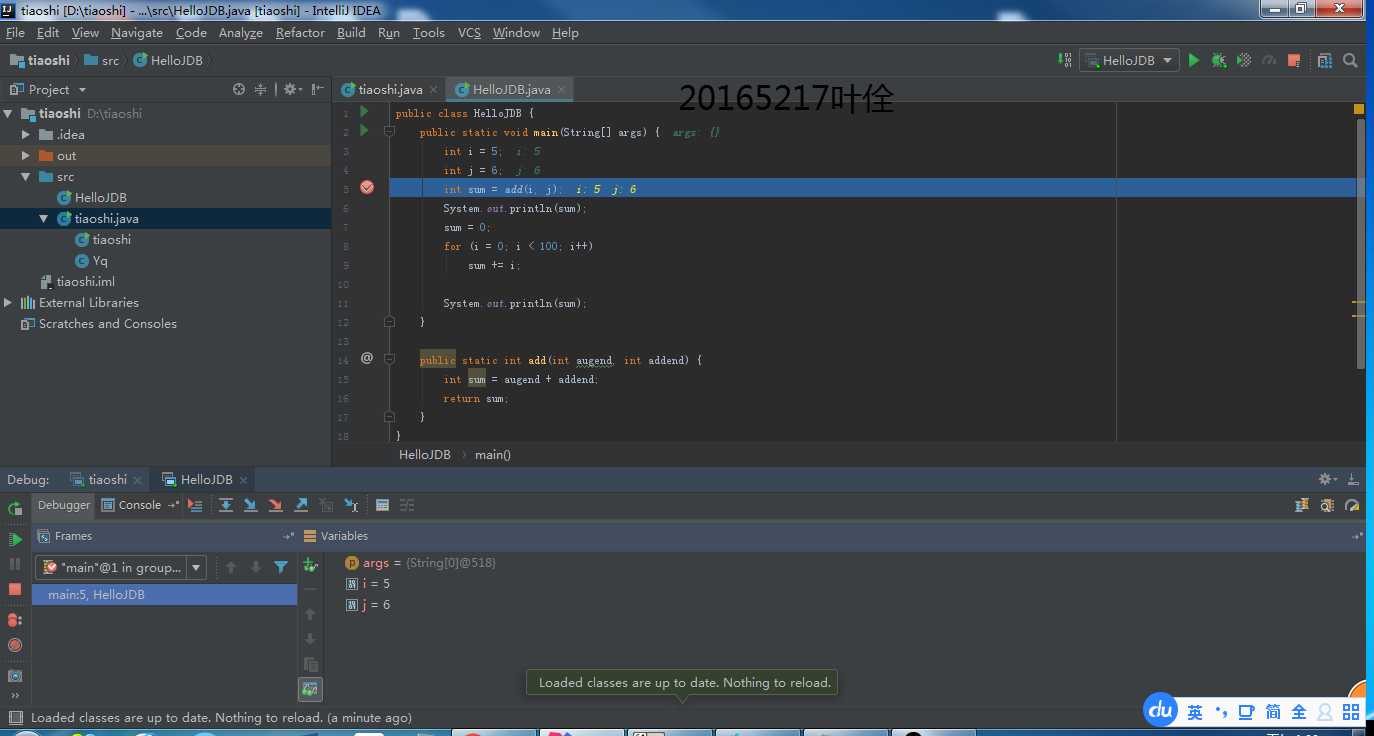Run HelloJDB with Coverage icon
The width and height of the screenshot is (1374, 736).
(1244, 60)
